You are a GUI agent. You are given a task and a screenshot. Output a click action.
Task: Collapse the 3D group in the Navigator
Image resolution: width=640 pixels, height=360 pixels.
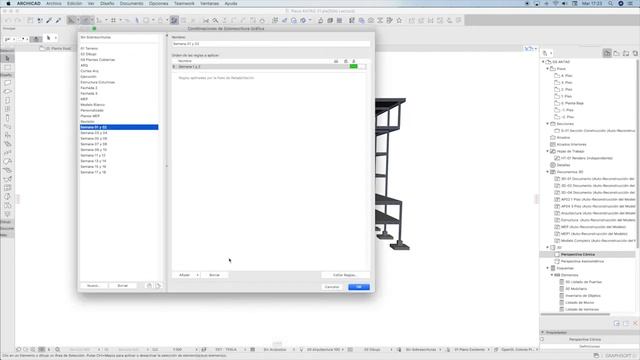[x=548, y=247]
